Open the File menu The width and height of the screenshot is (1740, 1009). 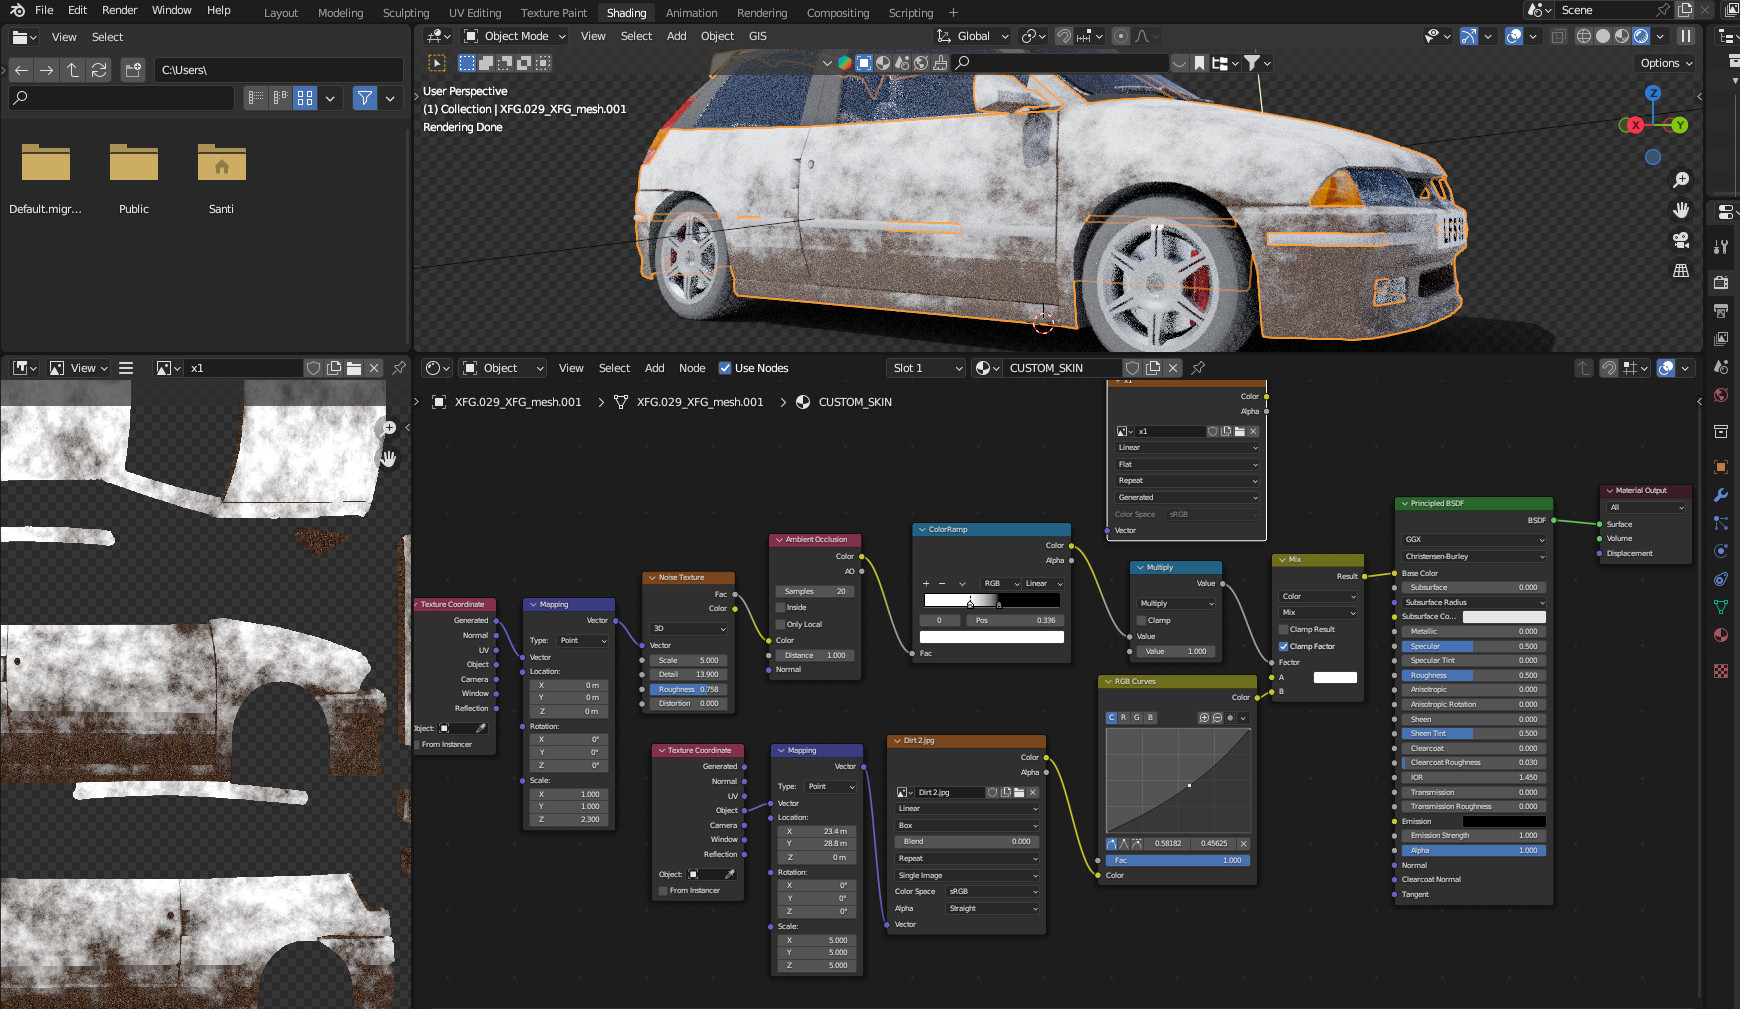coord(44,10)
